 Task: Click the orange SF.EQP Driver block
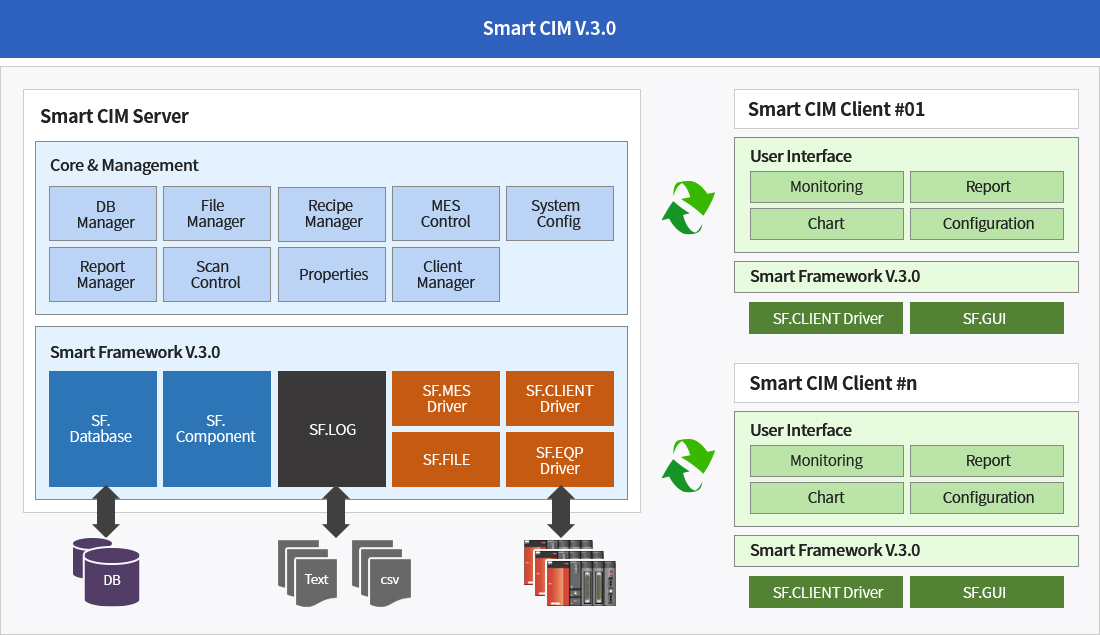pyautogui.click(x=560, y=460)
